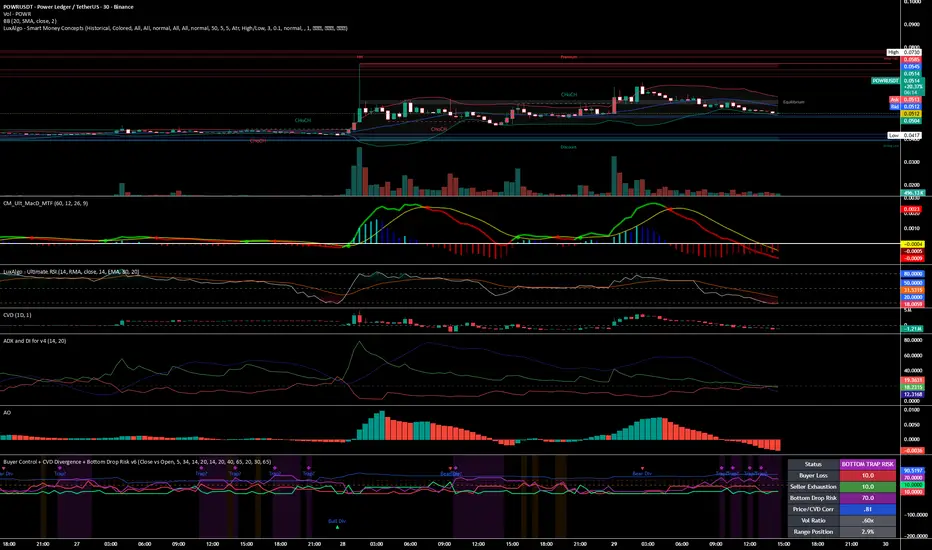Click the RSI 80.0000 level label
The height and width of the screenshot is (550, 932).
coord(912,275)
